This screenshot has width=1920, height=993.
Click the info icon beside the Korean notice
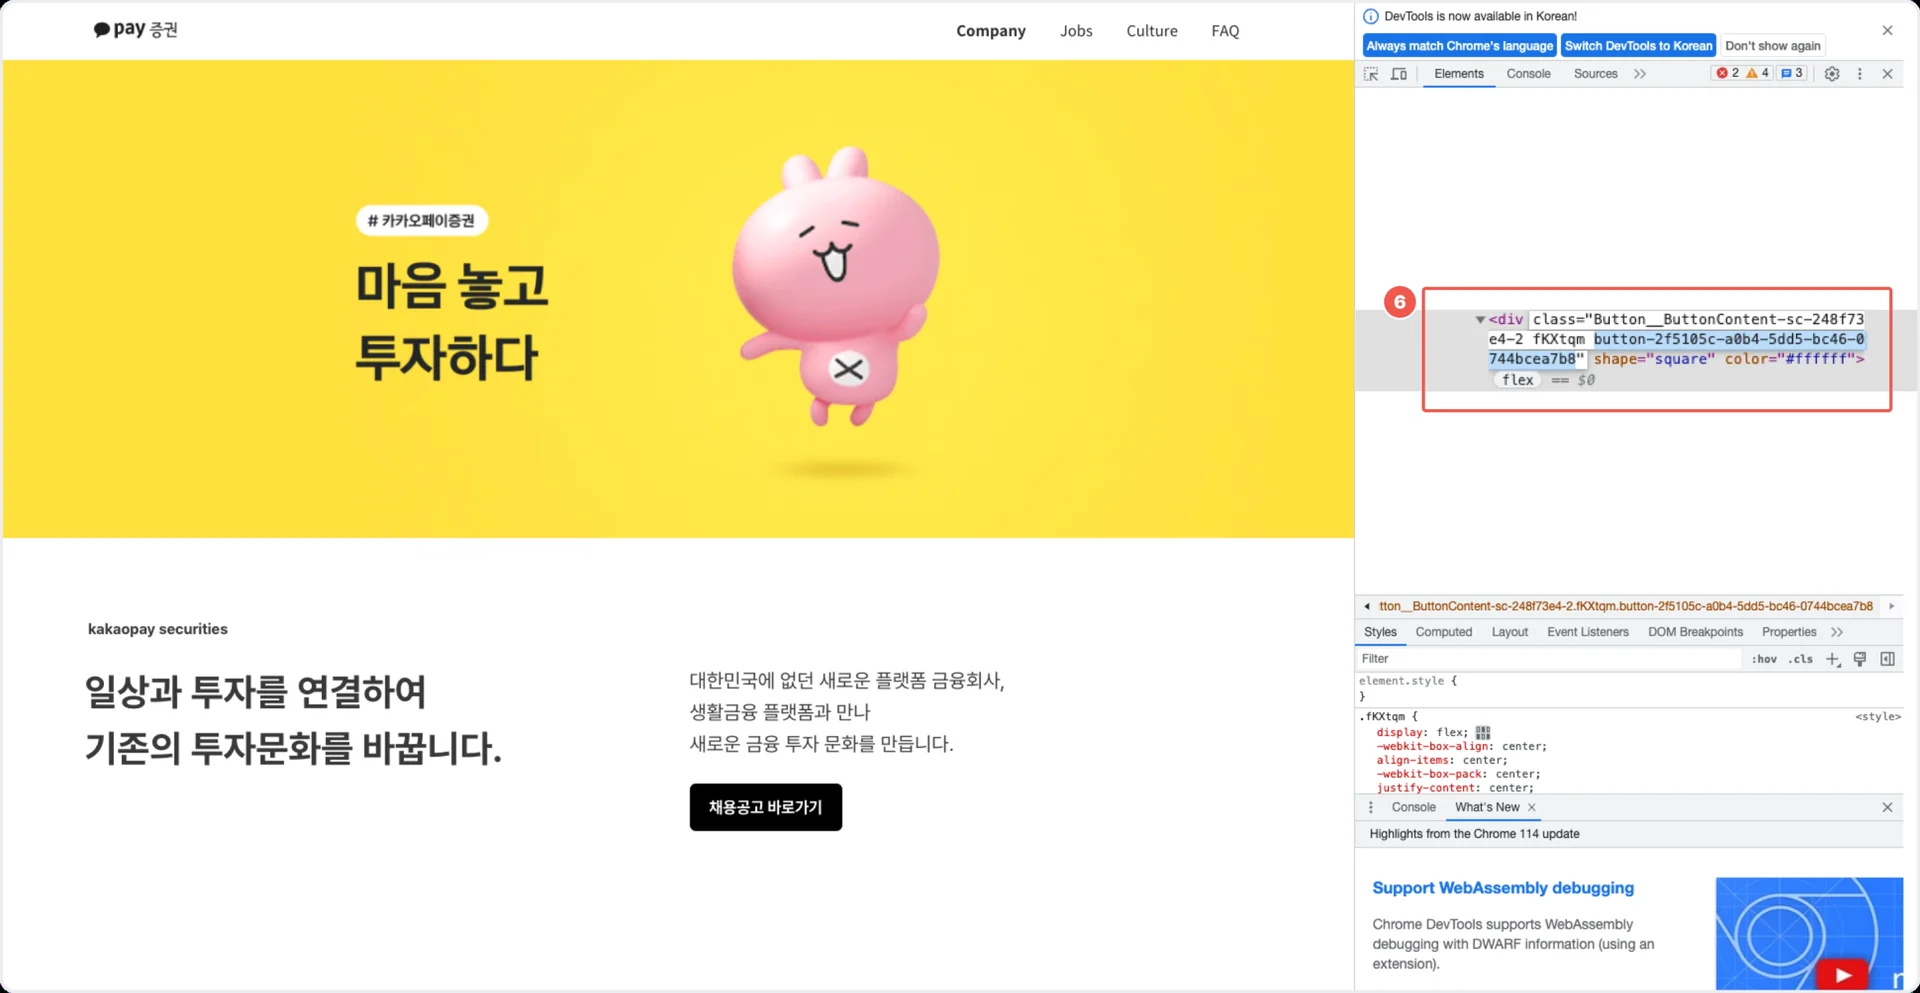[1371, 16]
